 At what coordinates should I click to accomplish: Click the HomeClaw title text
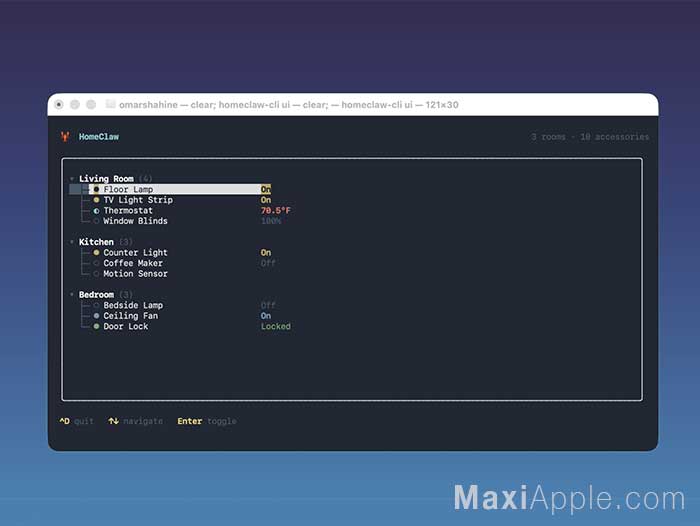click(99, 137)
